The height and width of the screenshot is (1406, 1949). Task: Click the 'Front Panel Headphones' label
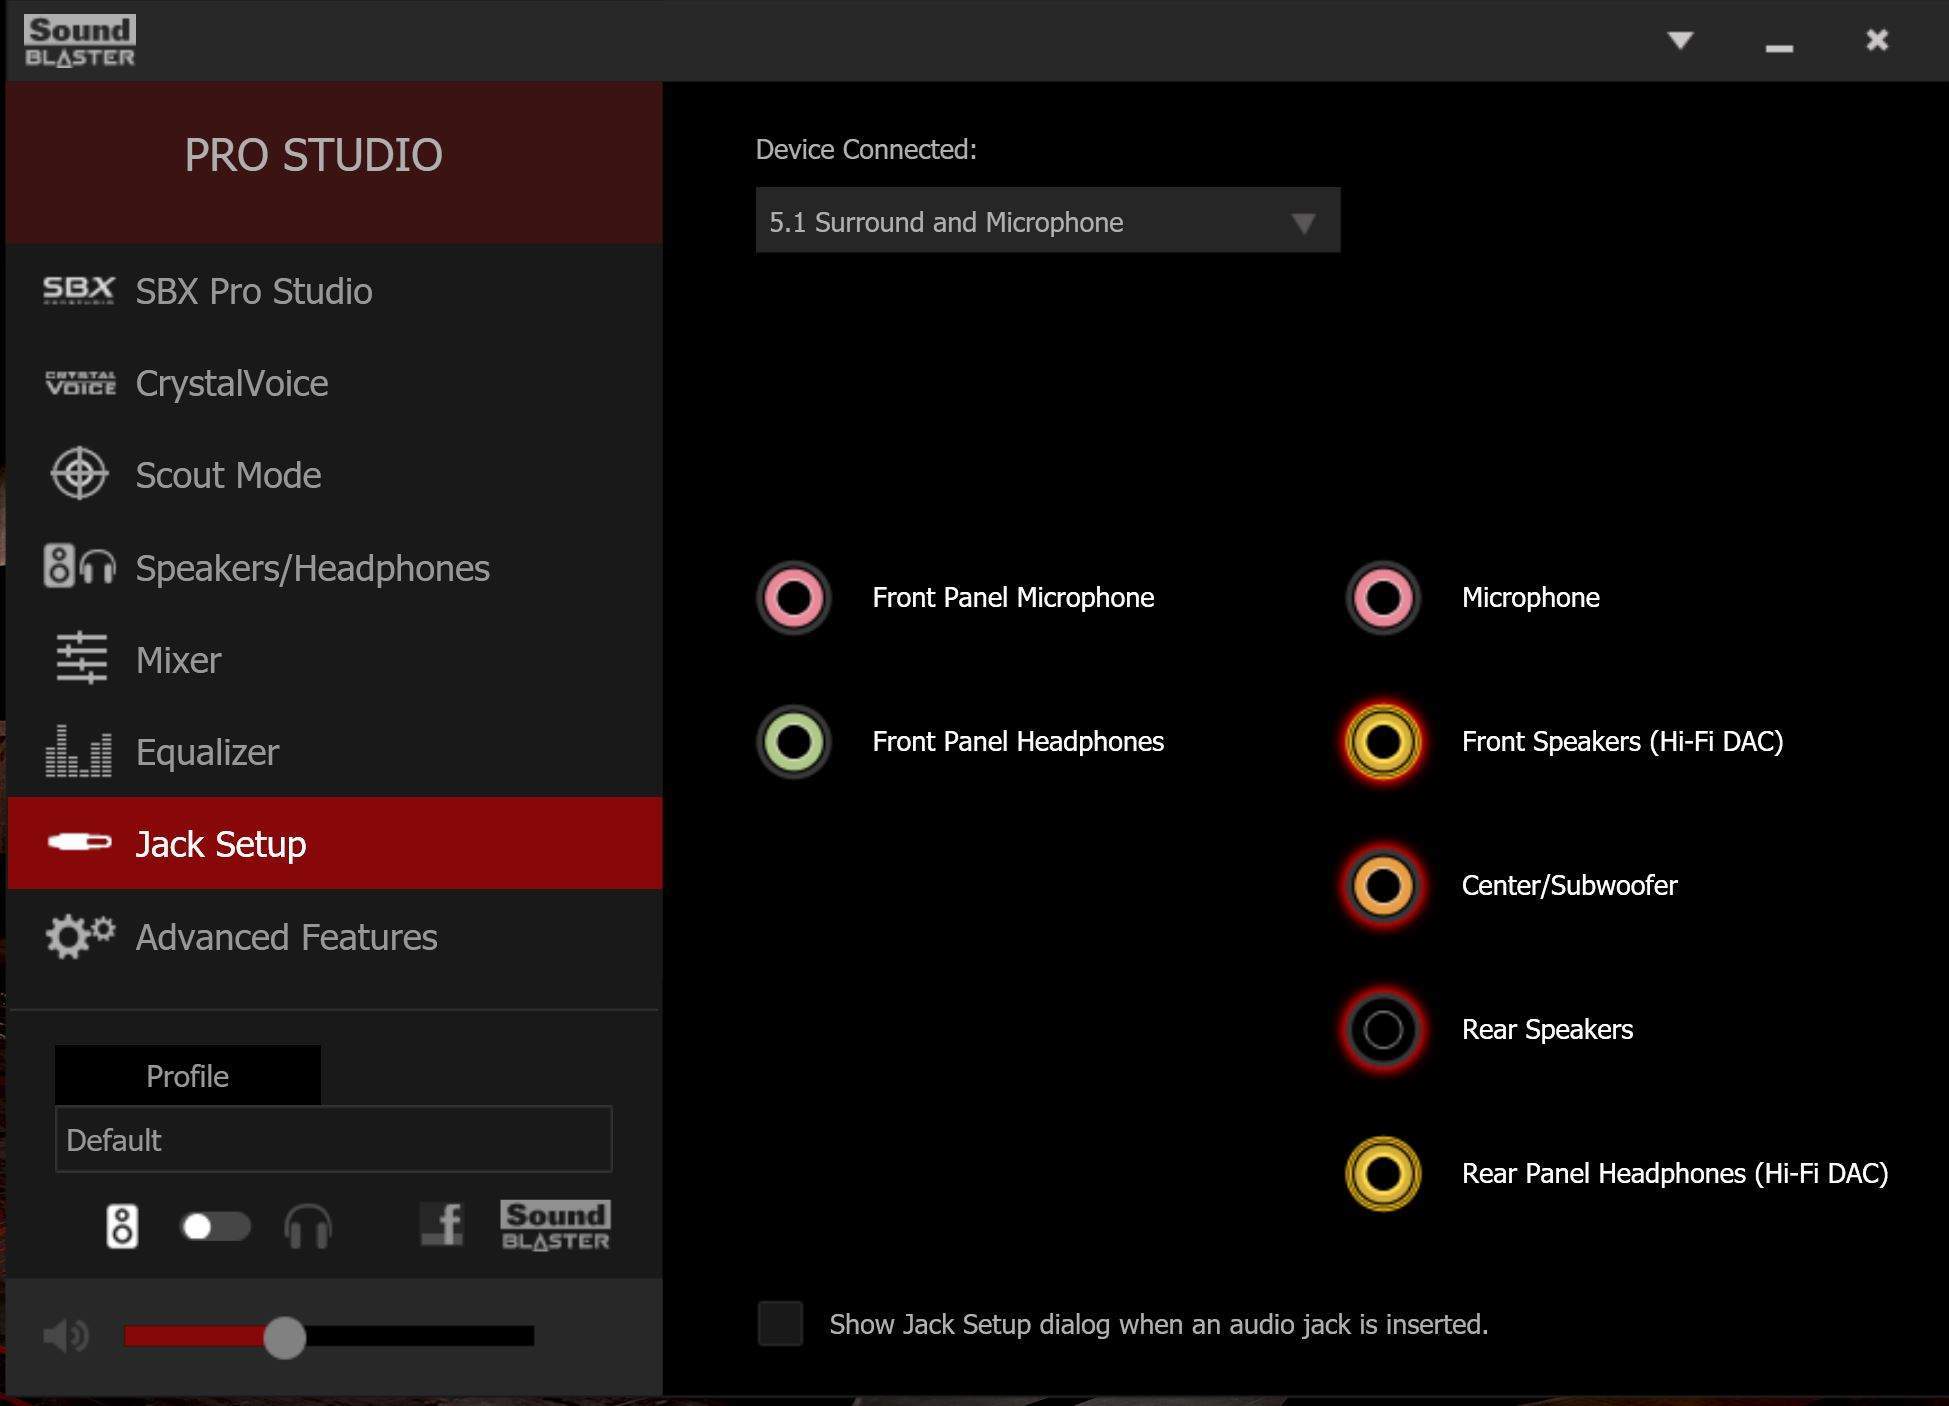coord(1018,742)
